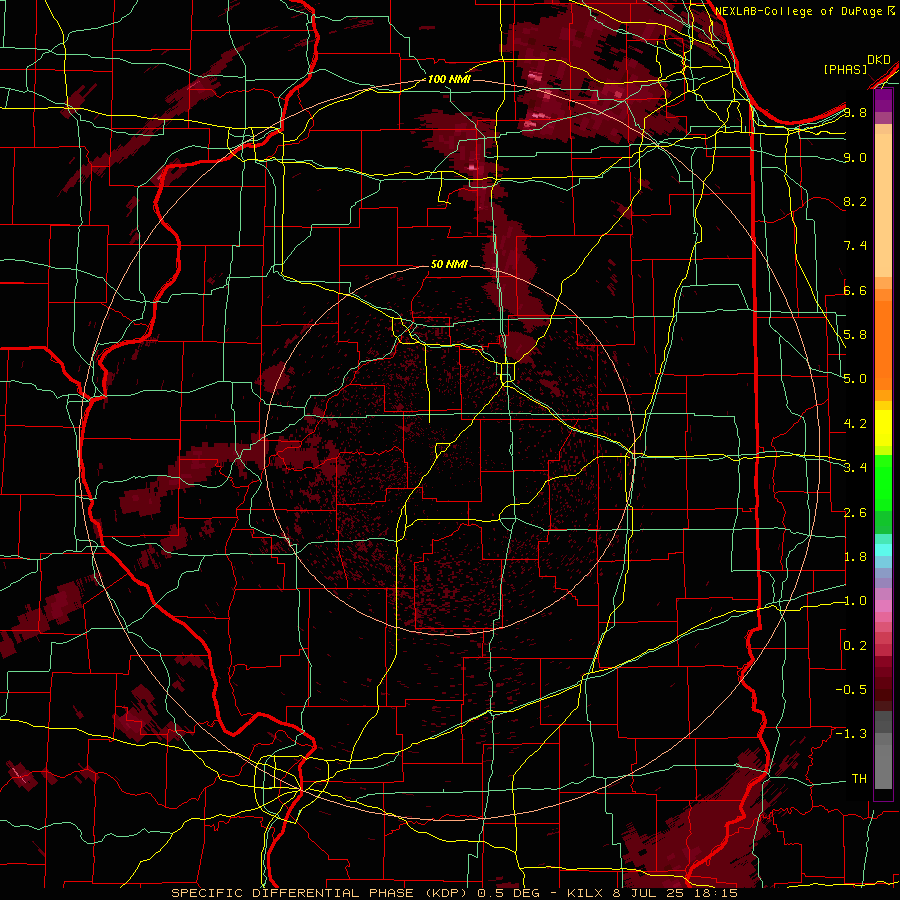Click the 2.6 legend value

[x=855, y=513]
